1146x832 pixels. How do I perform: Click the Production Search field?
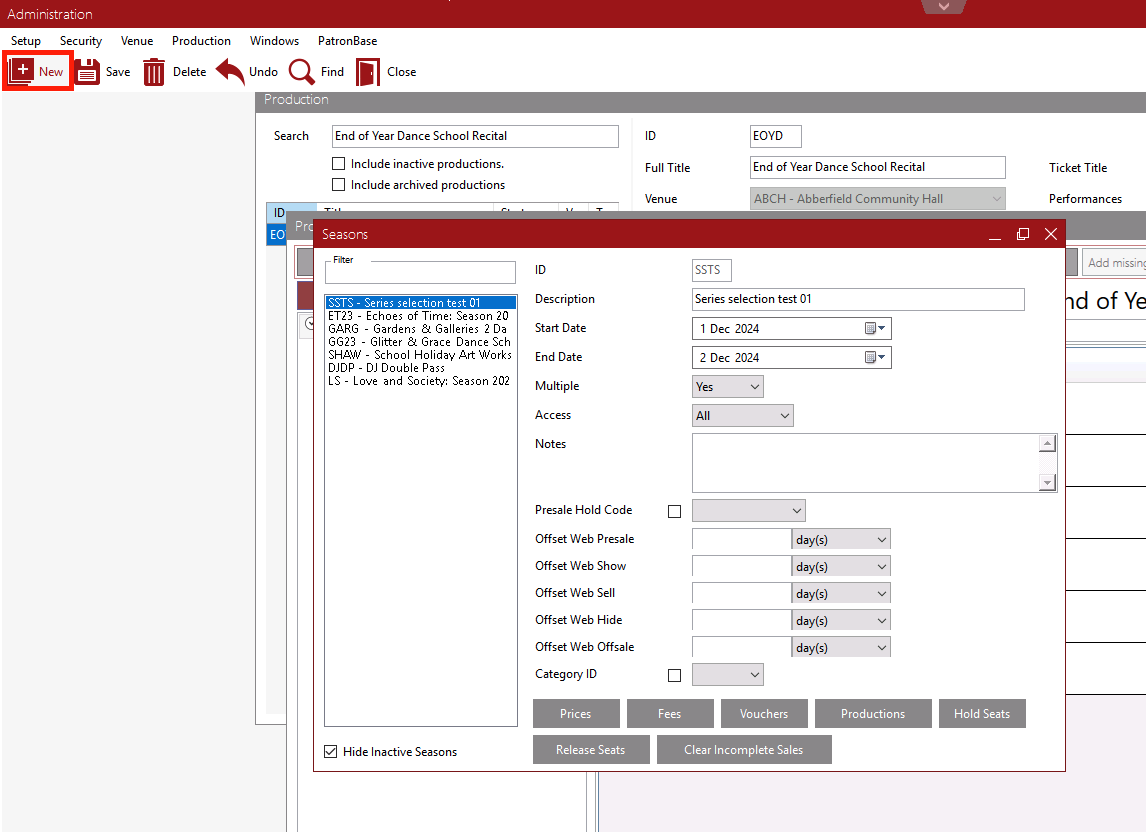tap(475, 136)
